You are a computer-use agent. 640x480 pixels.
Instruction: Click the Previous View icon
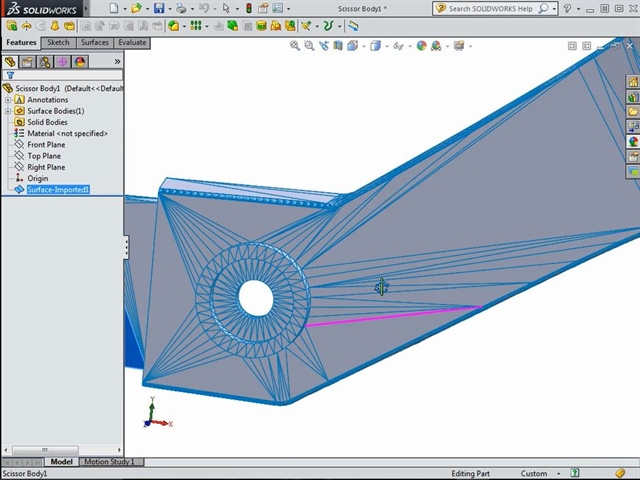tap(324, 46)
